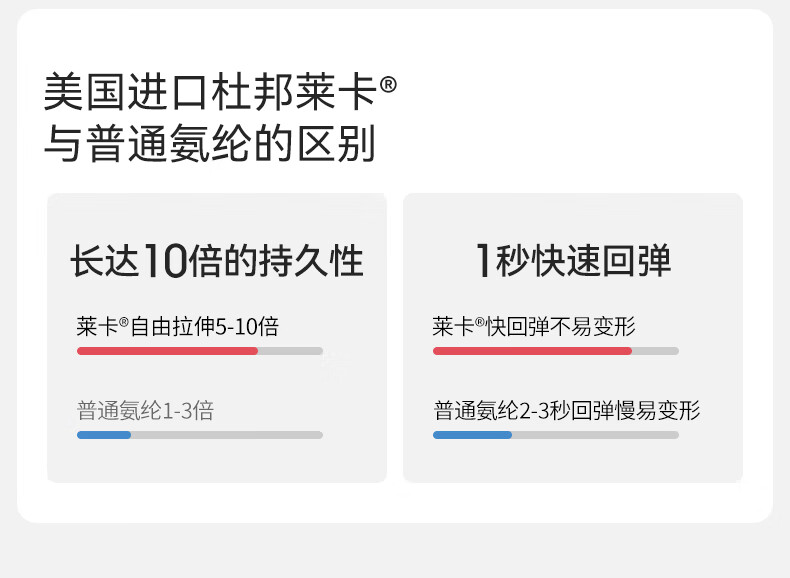The image size is (790, 578).
Task: Click the label 莱卡快回弹不易变形
Action: tap(534, 327)
